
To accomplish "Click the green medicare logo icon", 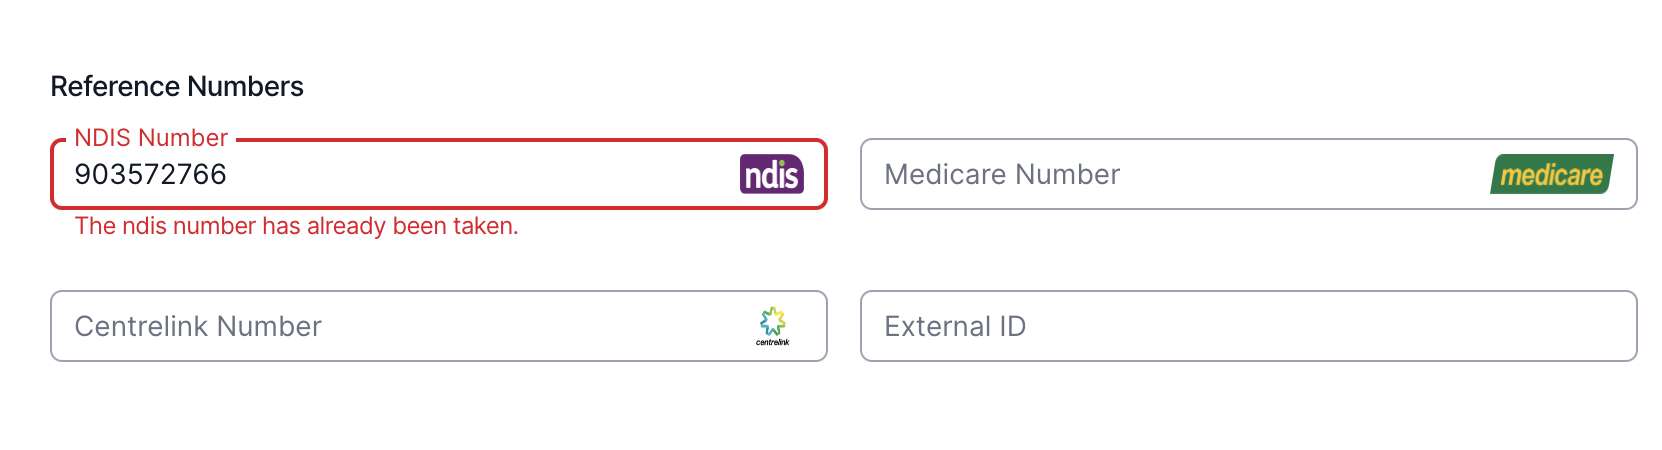I will click(x=1552, y=174).
